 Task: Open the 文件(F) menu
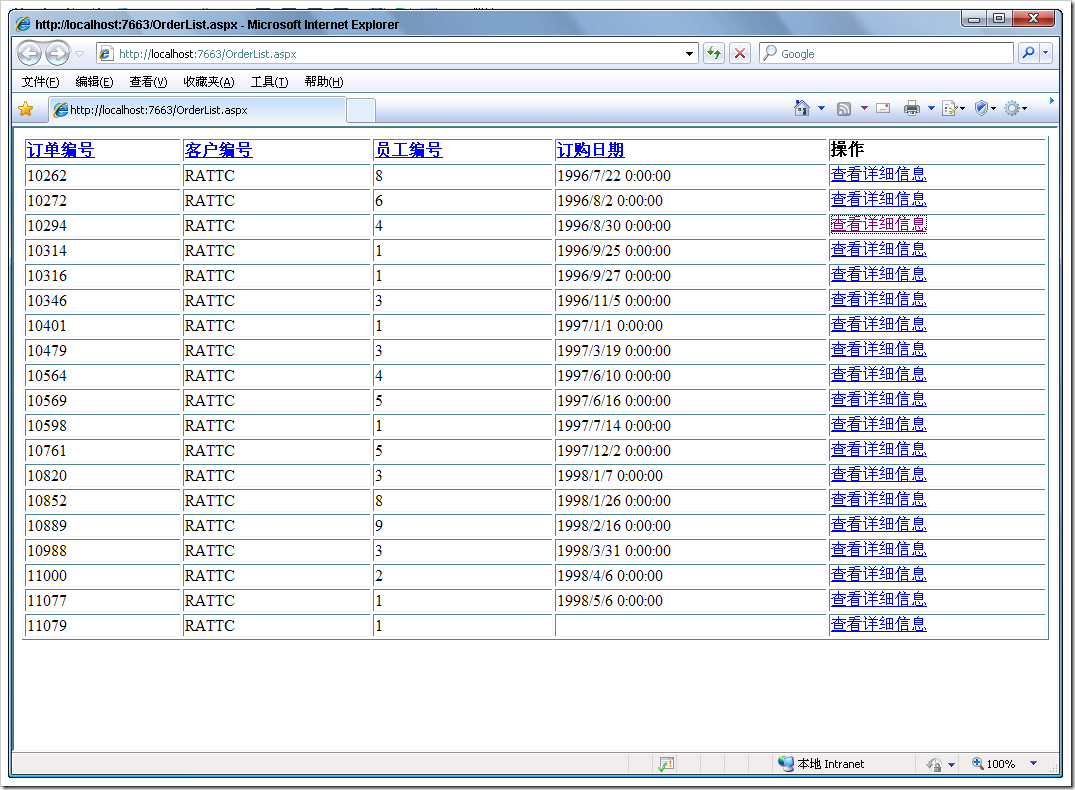40,82
